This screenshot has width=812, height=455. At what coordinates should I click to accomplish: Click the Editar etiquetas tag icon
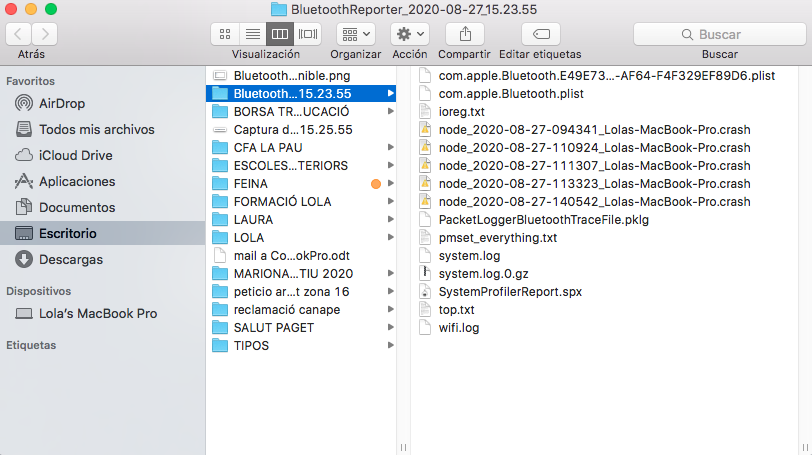coord(541,34)
